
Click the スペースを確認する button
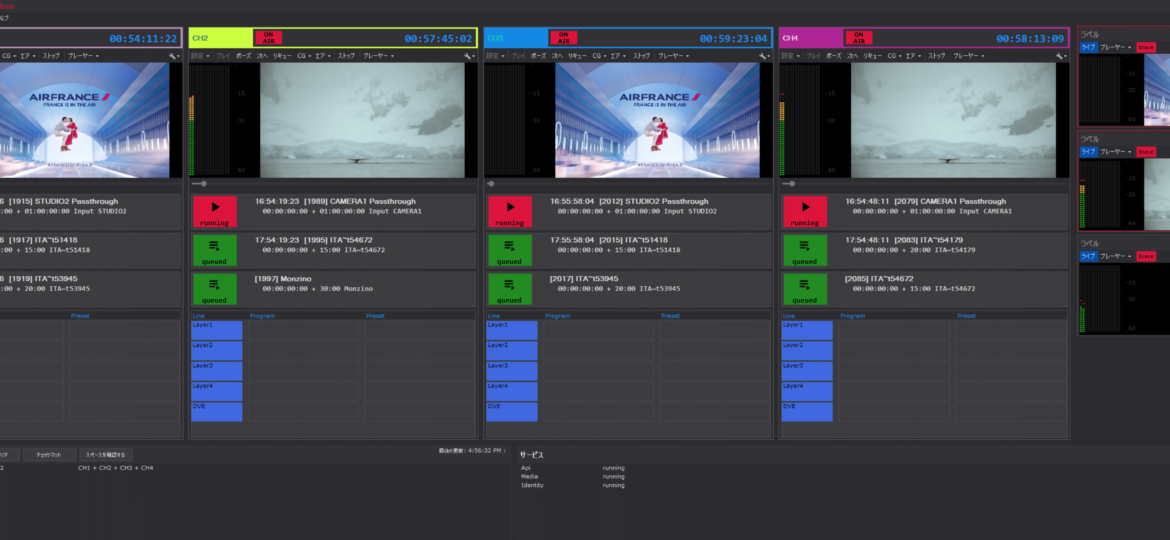107,454
